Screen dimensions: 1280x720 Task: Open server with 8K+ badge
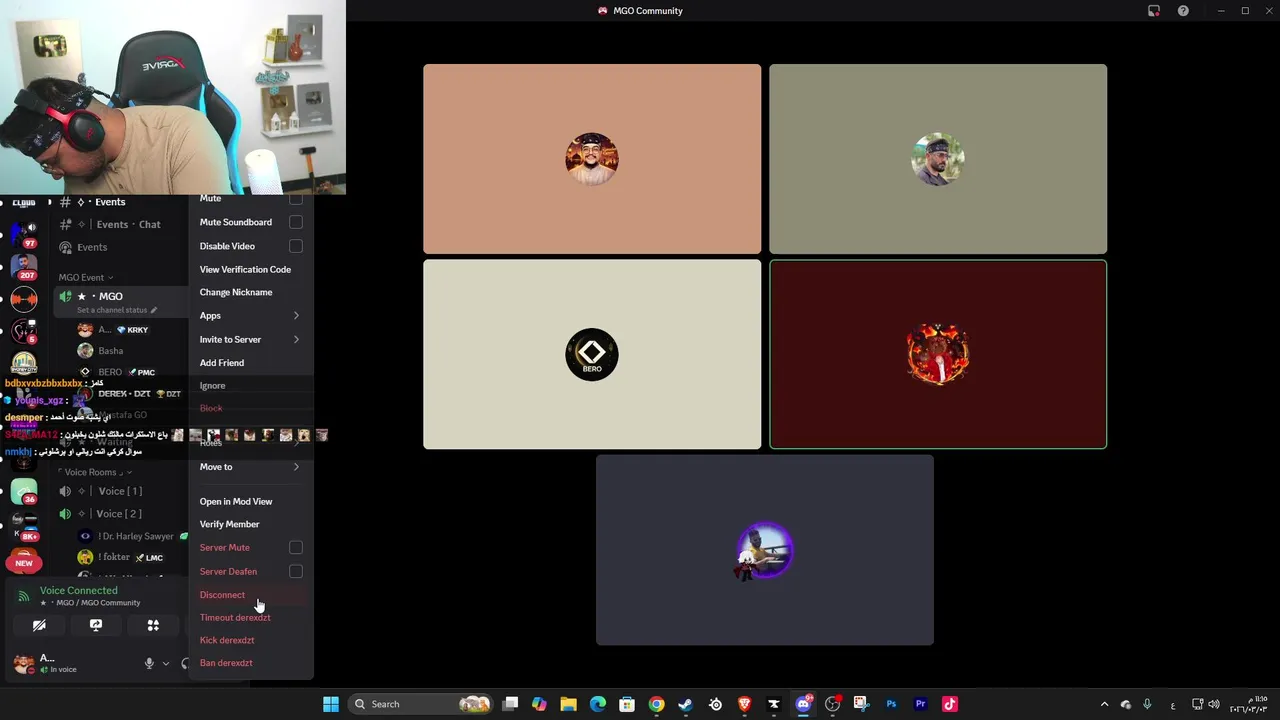coord(24,526)
